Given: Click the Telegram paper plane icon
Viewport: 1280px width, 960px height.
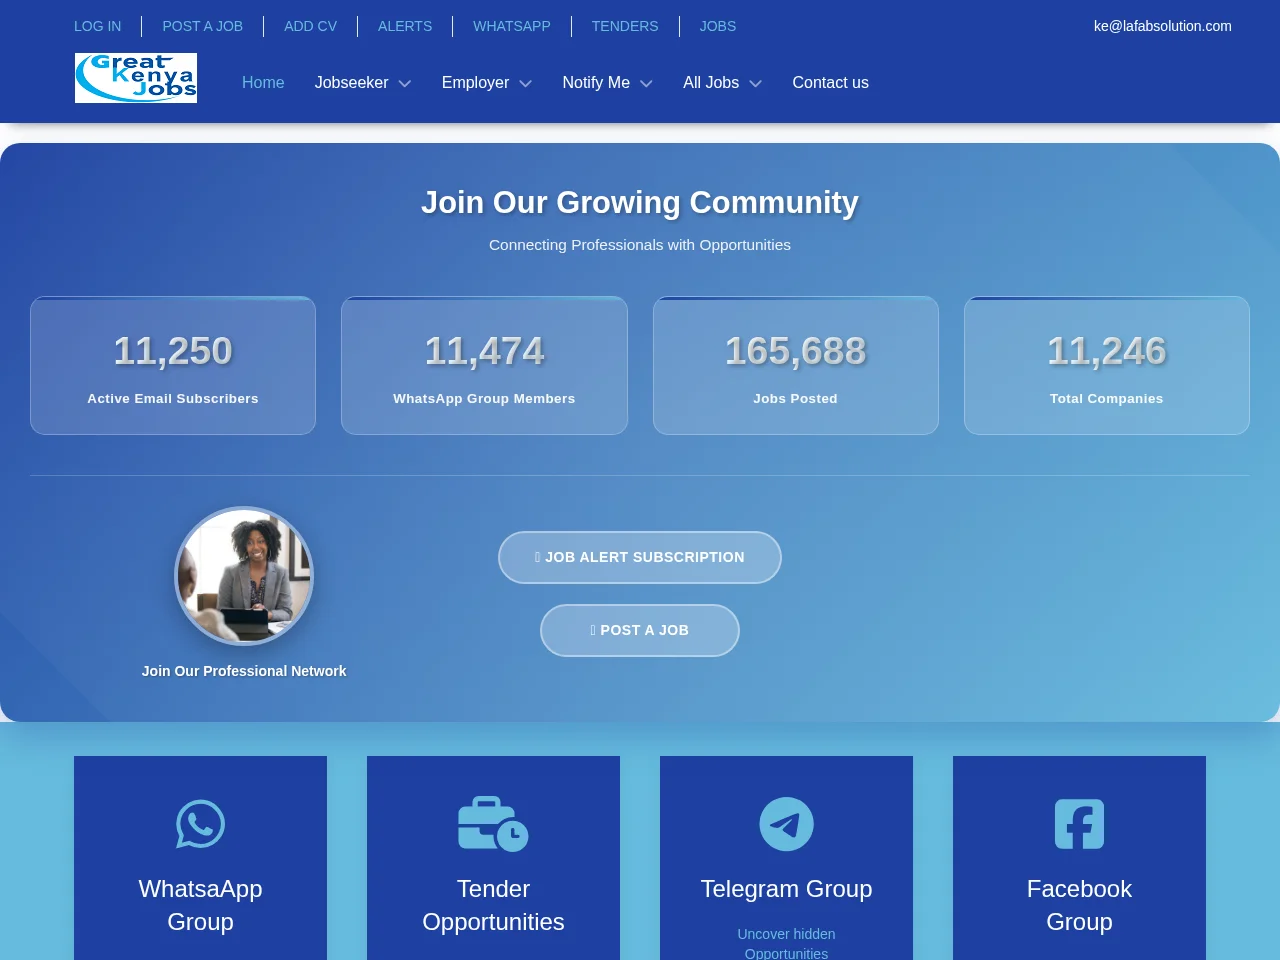Looking at the screenshot, I should (x=786, y=824).
